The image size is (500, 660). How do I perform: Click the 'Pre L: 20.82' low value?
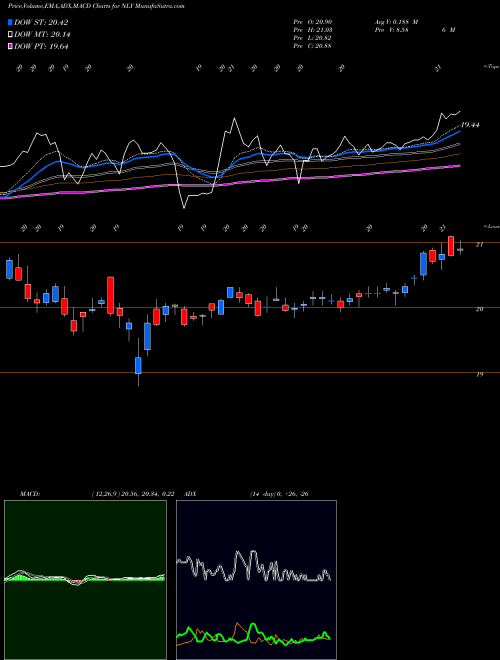coord(312,38)
